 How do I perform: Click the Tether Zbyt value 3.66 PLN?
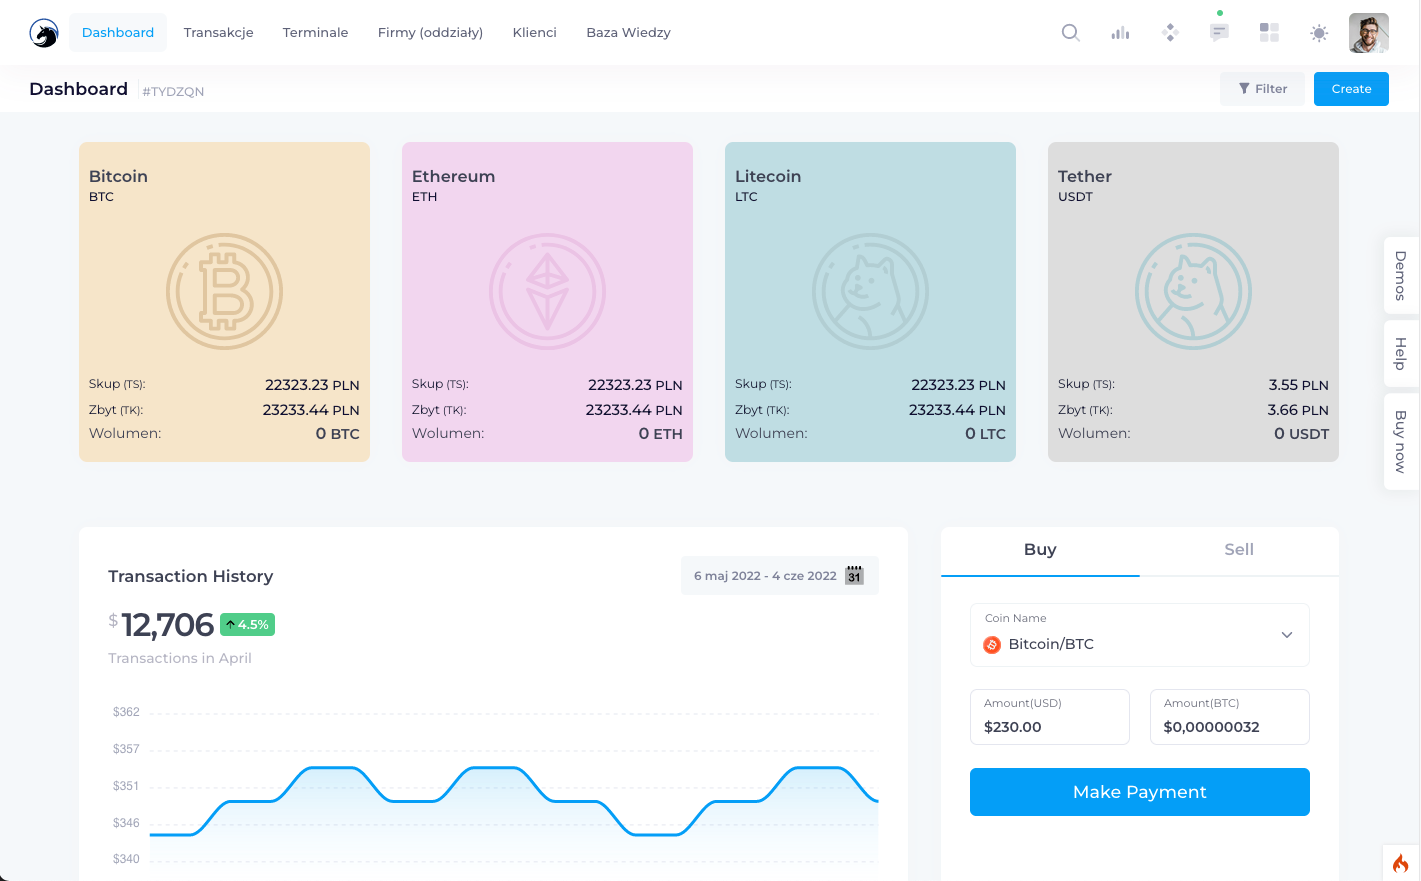click(1298, 410)
